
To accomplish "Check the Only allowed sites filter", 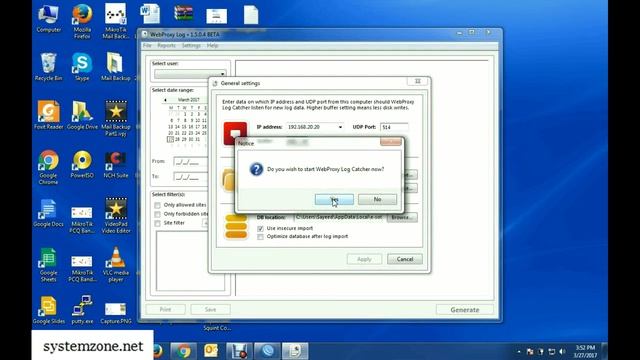I will [x=158, y=205].
